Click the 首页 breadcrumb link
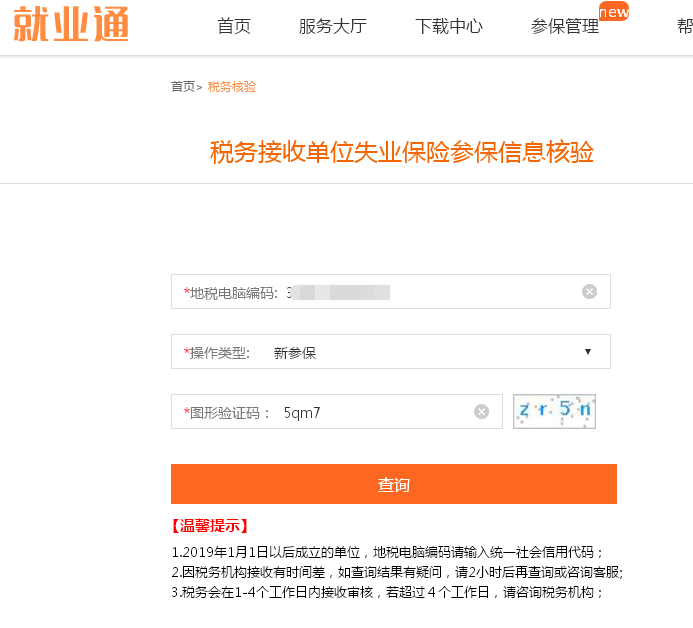The image size is (693, 628). pyautogui.click(x=183, y=87)
